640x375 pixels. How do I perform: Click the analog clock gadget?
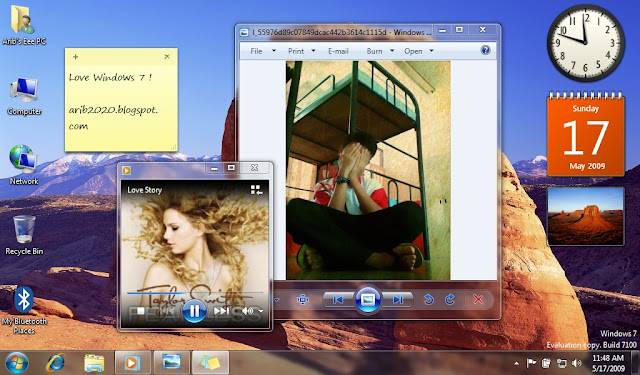[586, 42]
